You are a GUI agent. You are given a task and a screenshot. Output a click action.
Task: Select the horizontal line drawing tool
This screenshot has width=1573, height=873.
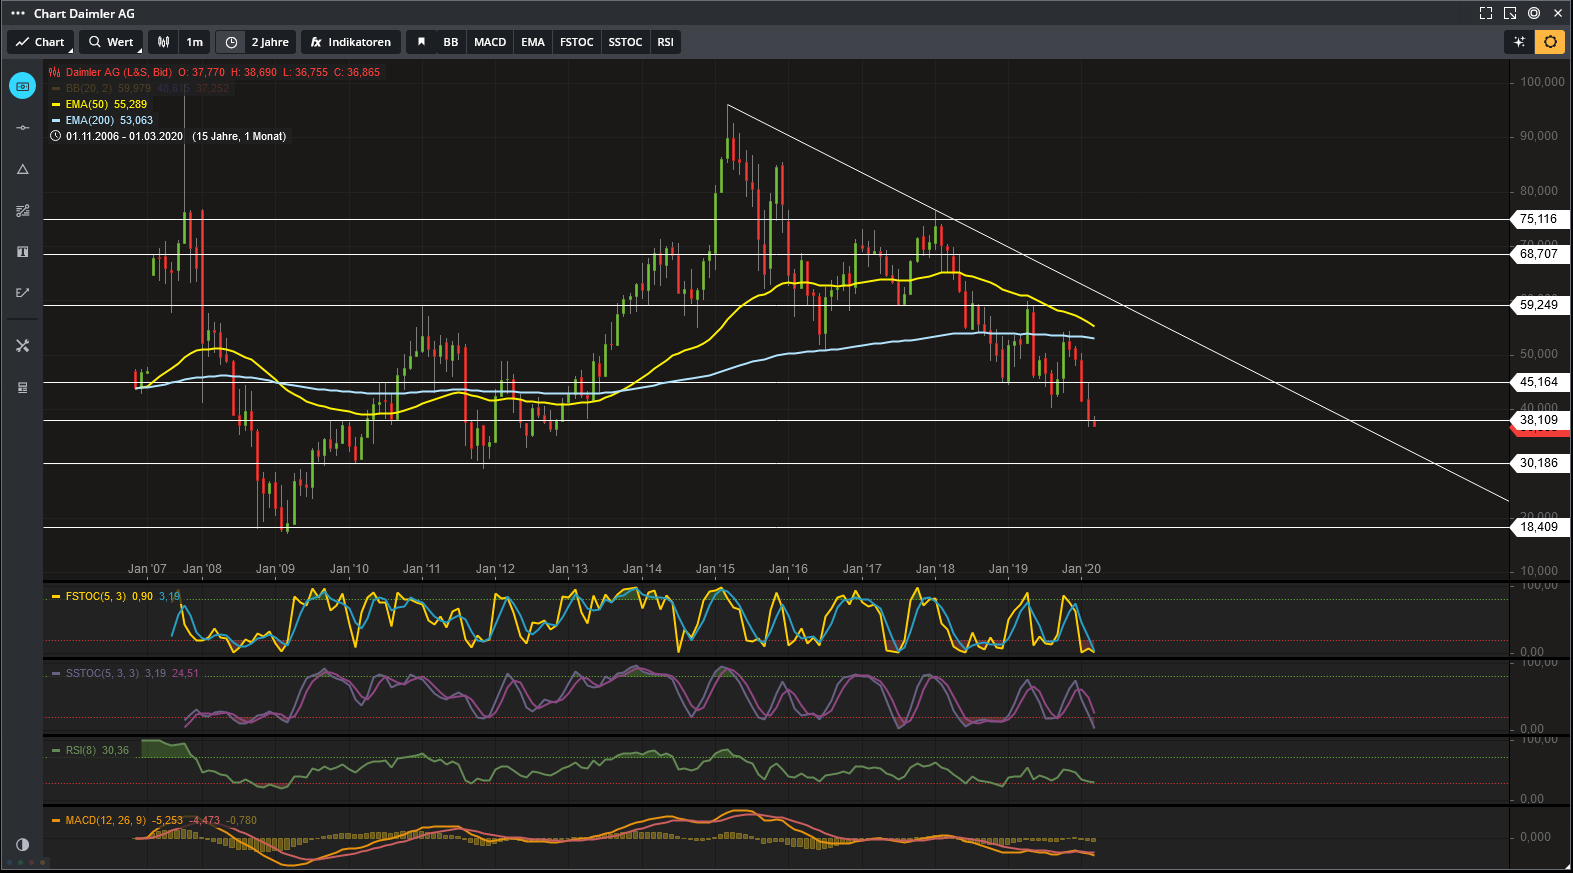22,128
